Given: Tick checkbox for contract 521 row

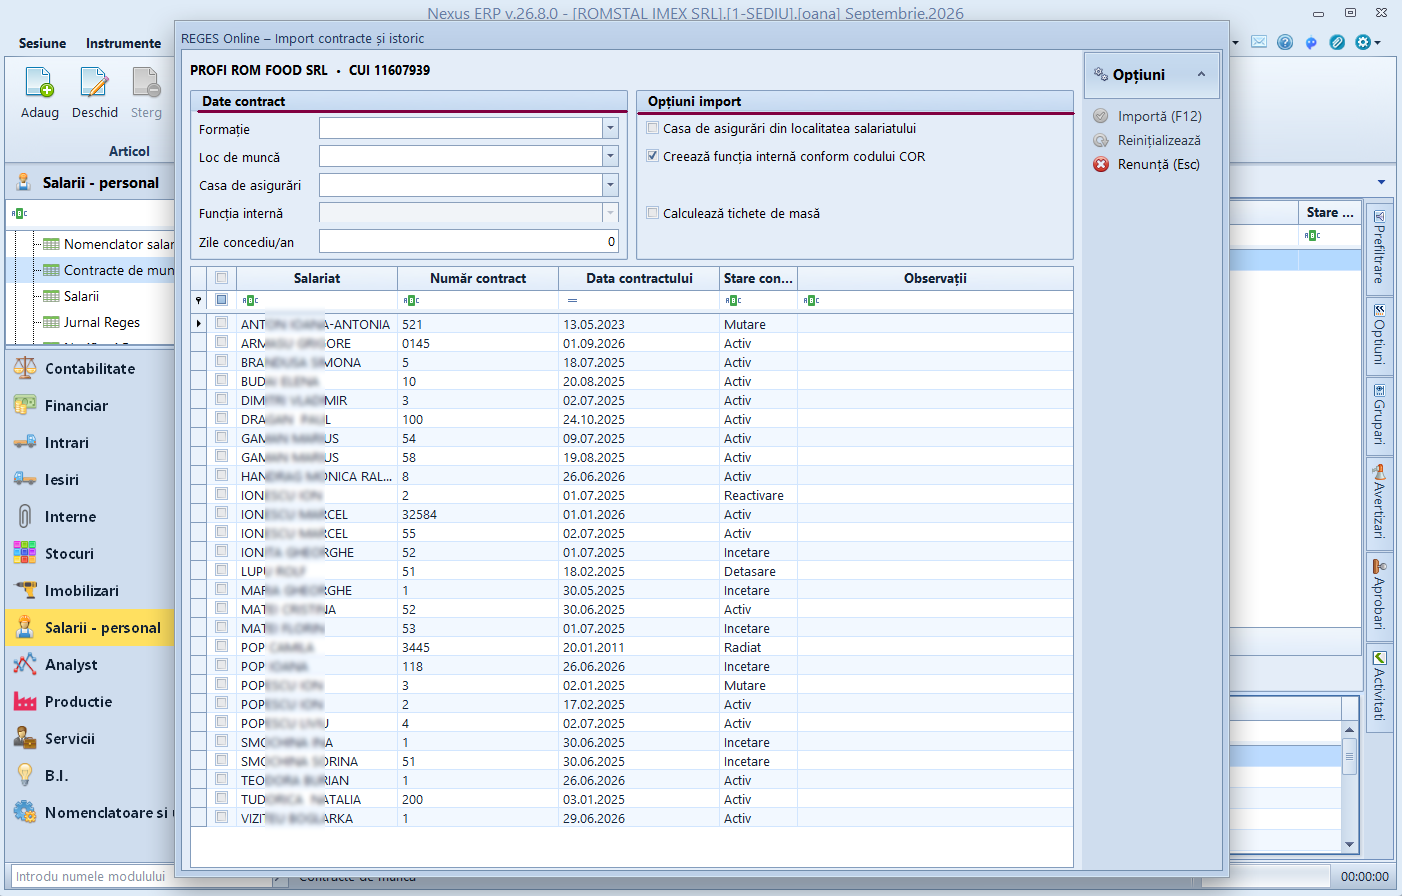Looking at the screenshot, I should click(221, 323).
